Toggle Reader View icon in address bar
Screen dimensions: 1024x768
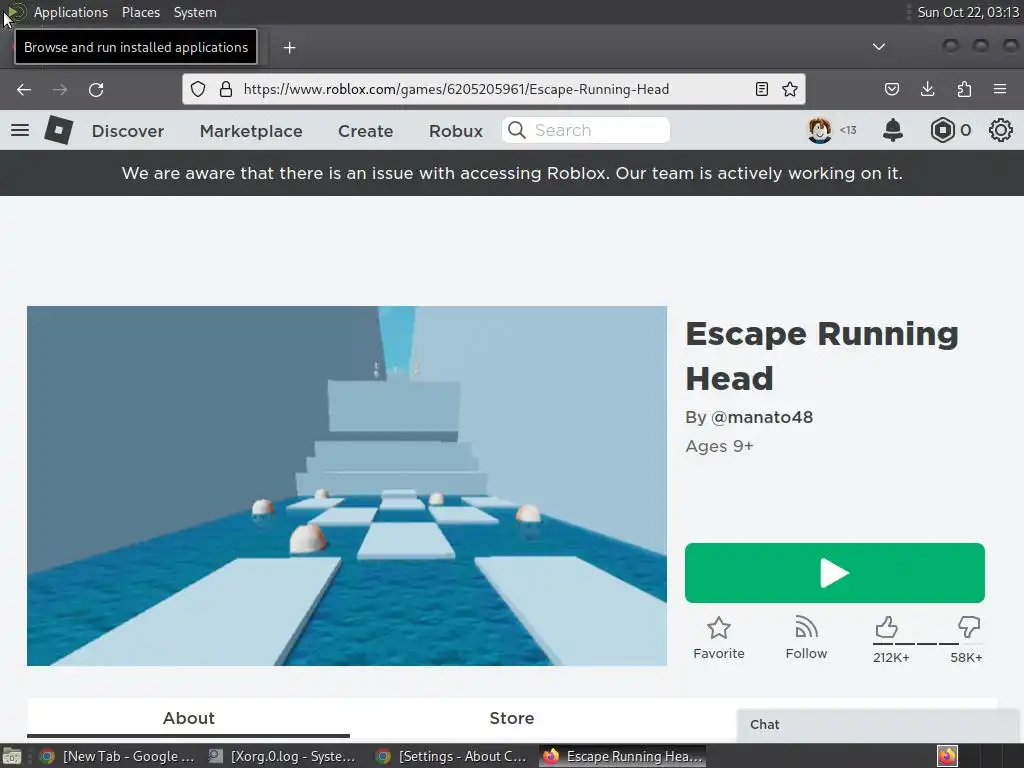761,89
